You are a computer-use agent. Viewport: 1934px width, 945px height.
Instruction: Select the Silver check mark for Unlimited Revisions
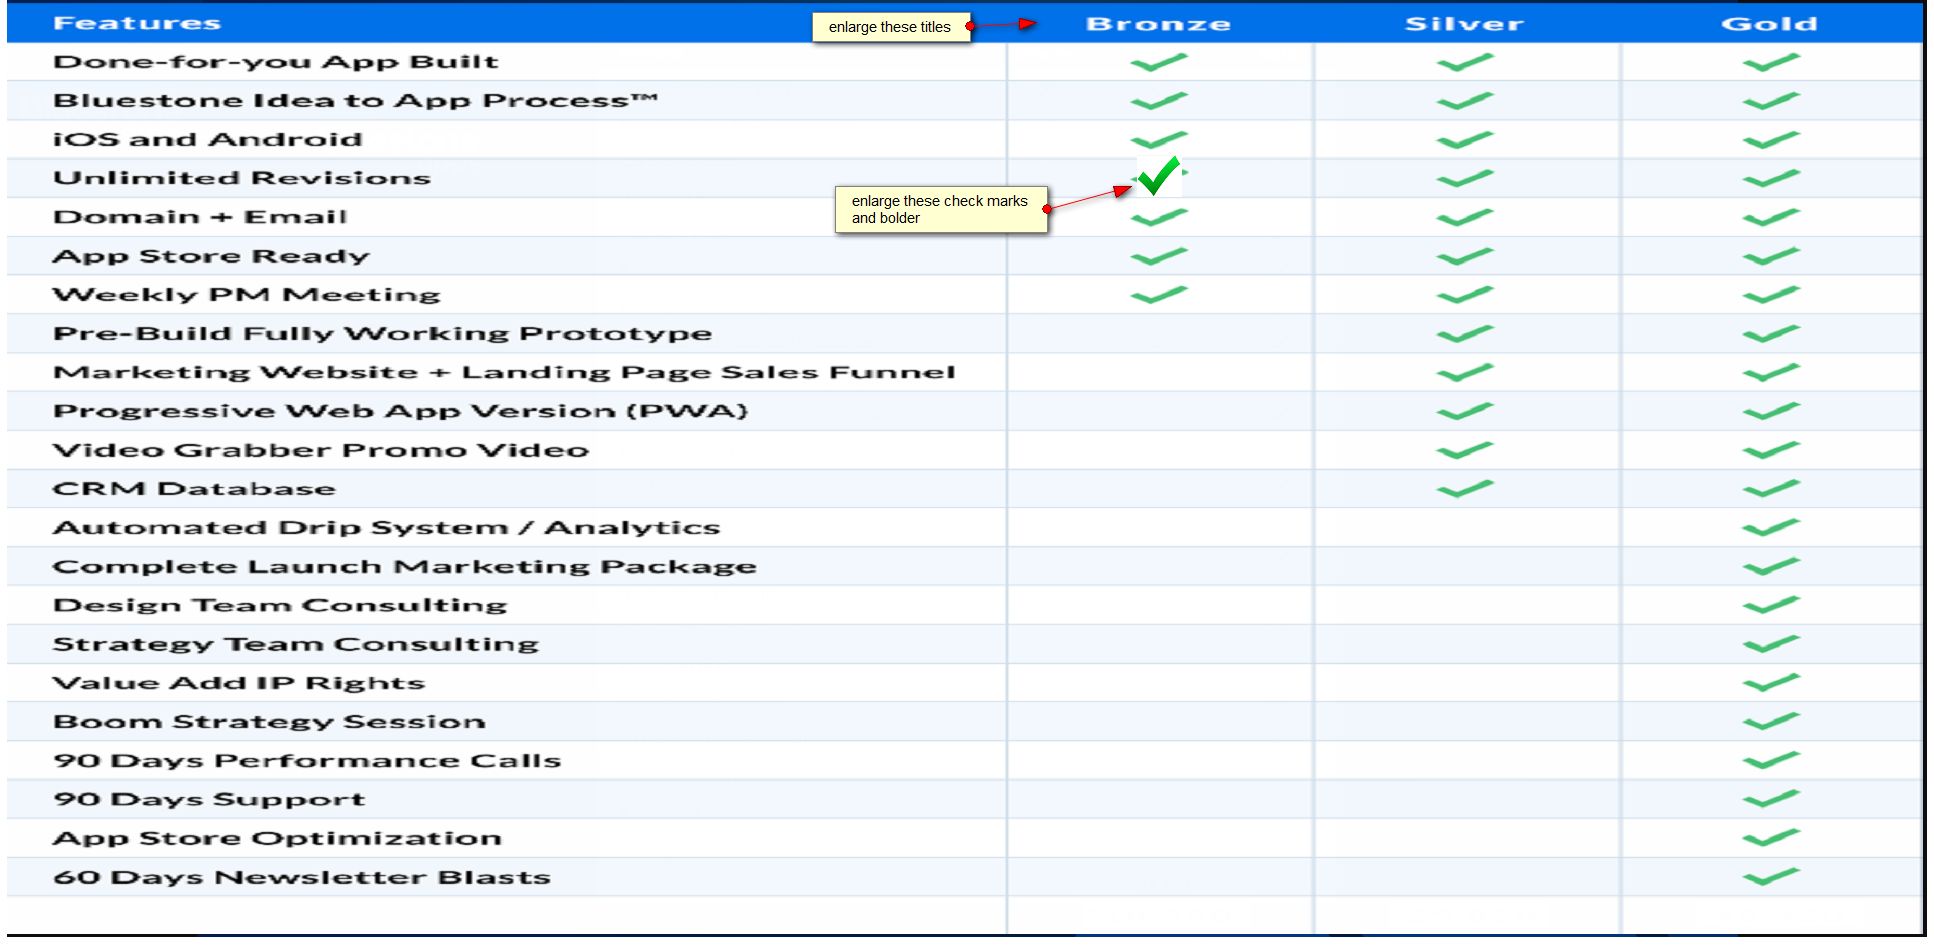(1465, 179)
